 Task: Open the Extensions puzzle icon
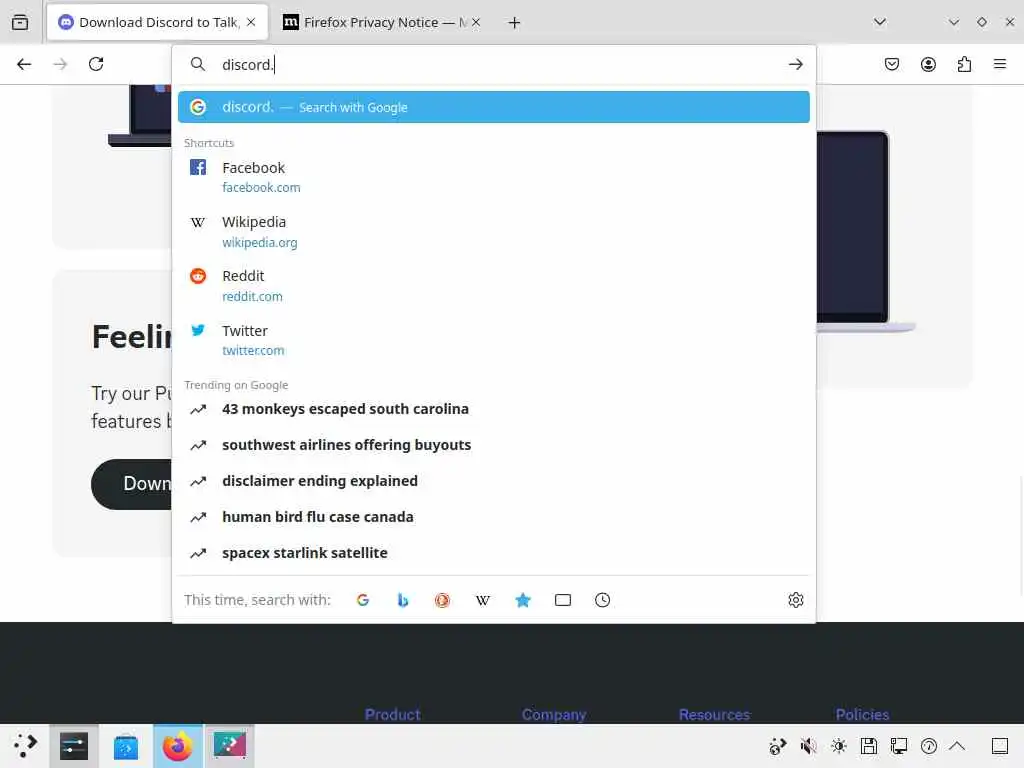[964, 64]
